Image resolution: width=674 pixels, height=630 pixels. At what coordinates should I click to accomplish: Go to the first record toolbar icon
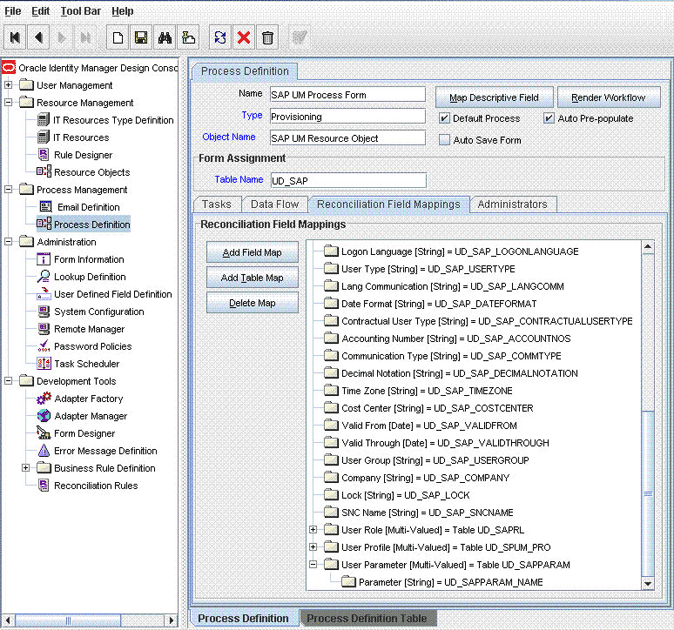[15, 38]
